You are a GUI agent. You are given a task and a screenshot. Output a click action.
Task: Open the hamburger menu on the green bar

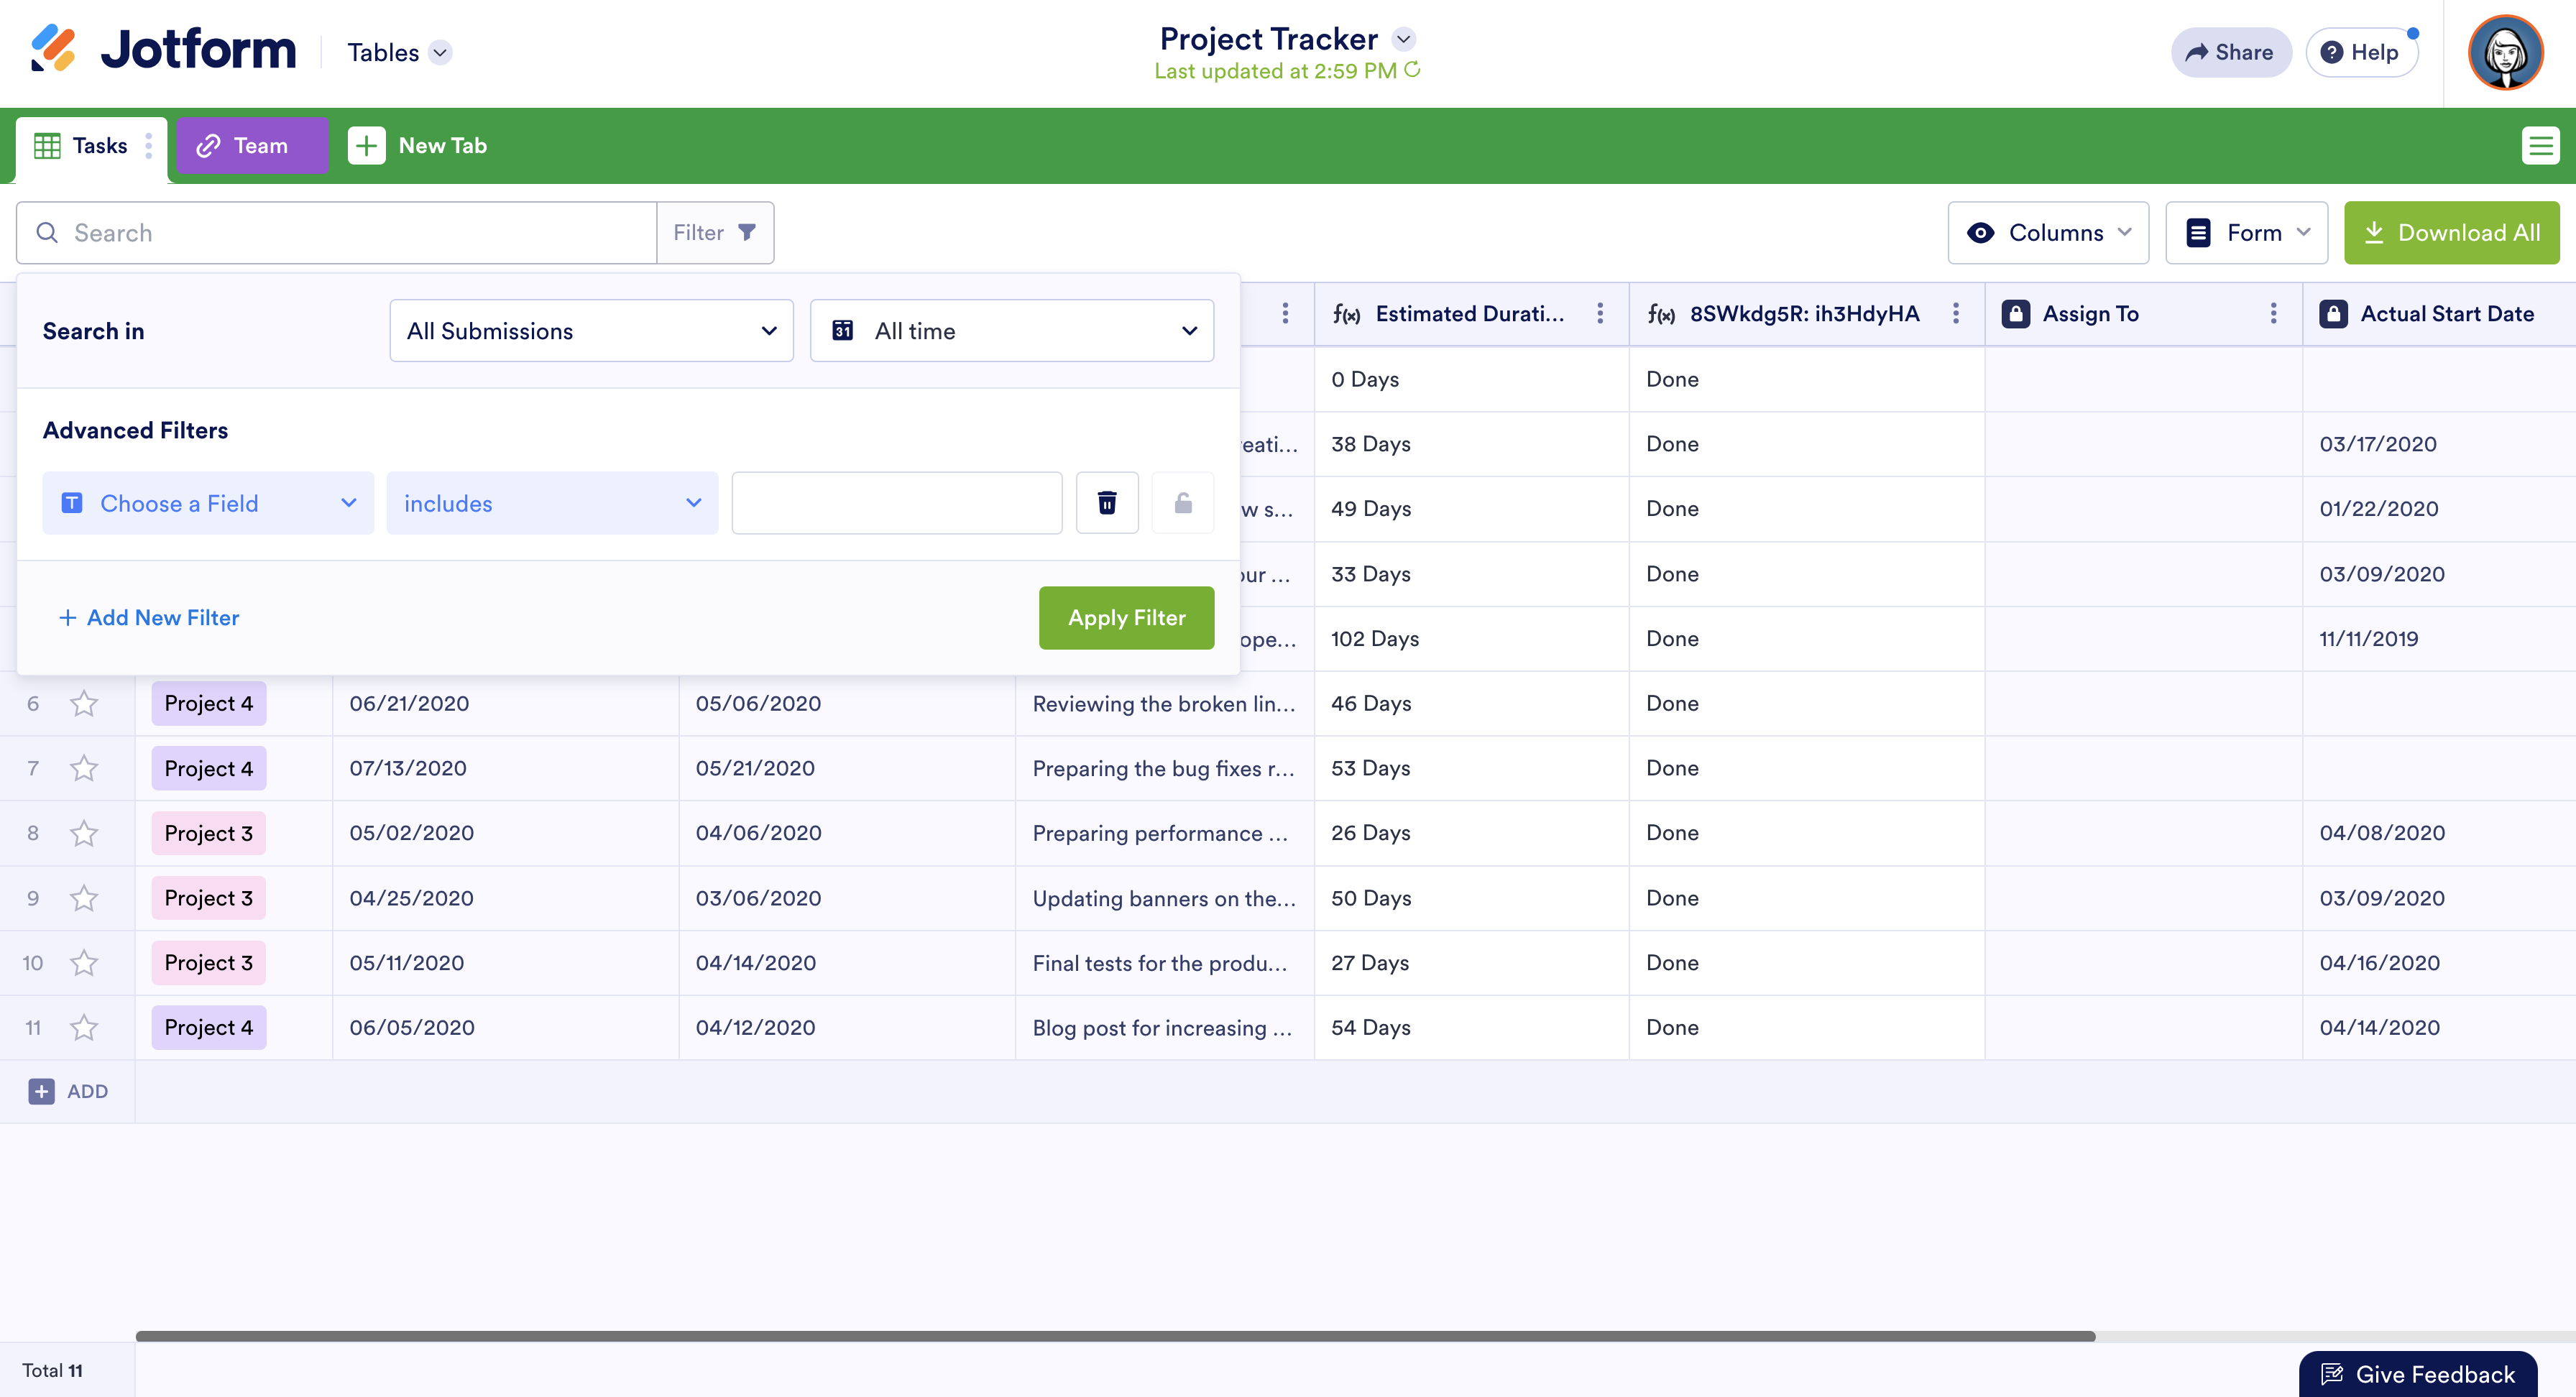(x=2539, y=146)
